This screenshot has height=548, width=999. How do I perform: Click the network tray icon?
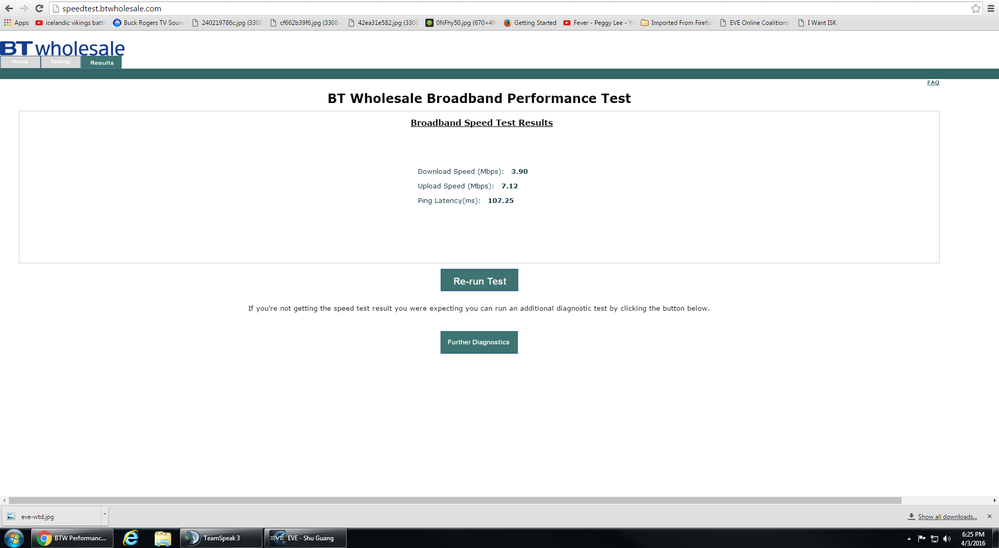click(x=934, y=538)
